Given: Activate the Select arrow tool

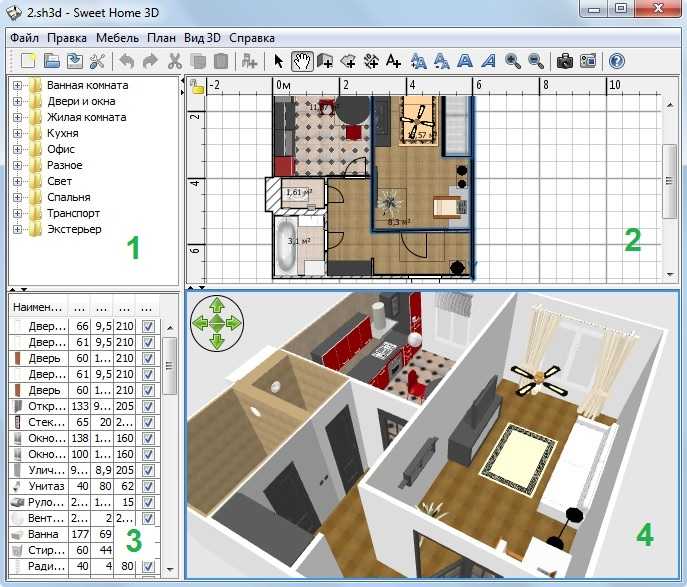Looking at the screenshot, I should pos(278,61).
